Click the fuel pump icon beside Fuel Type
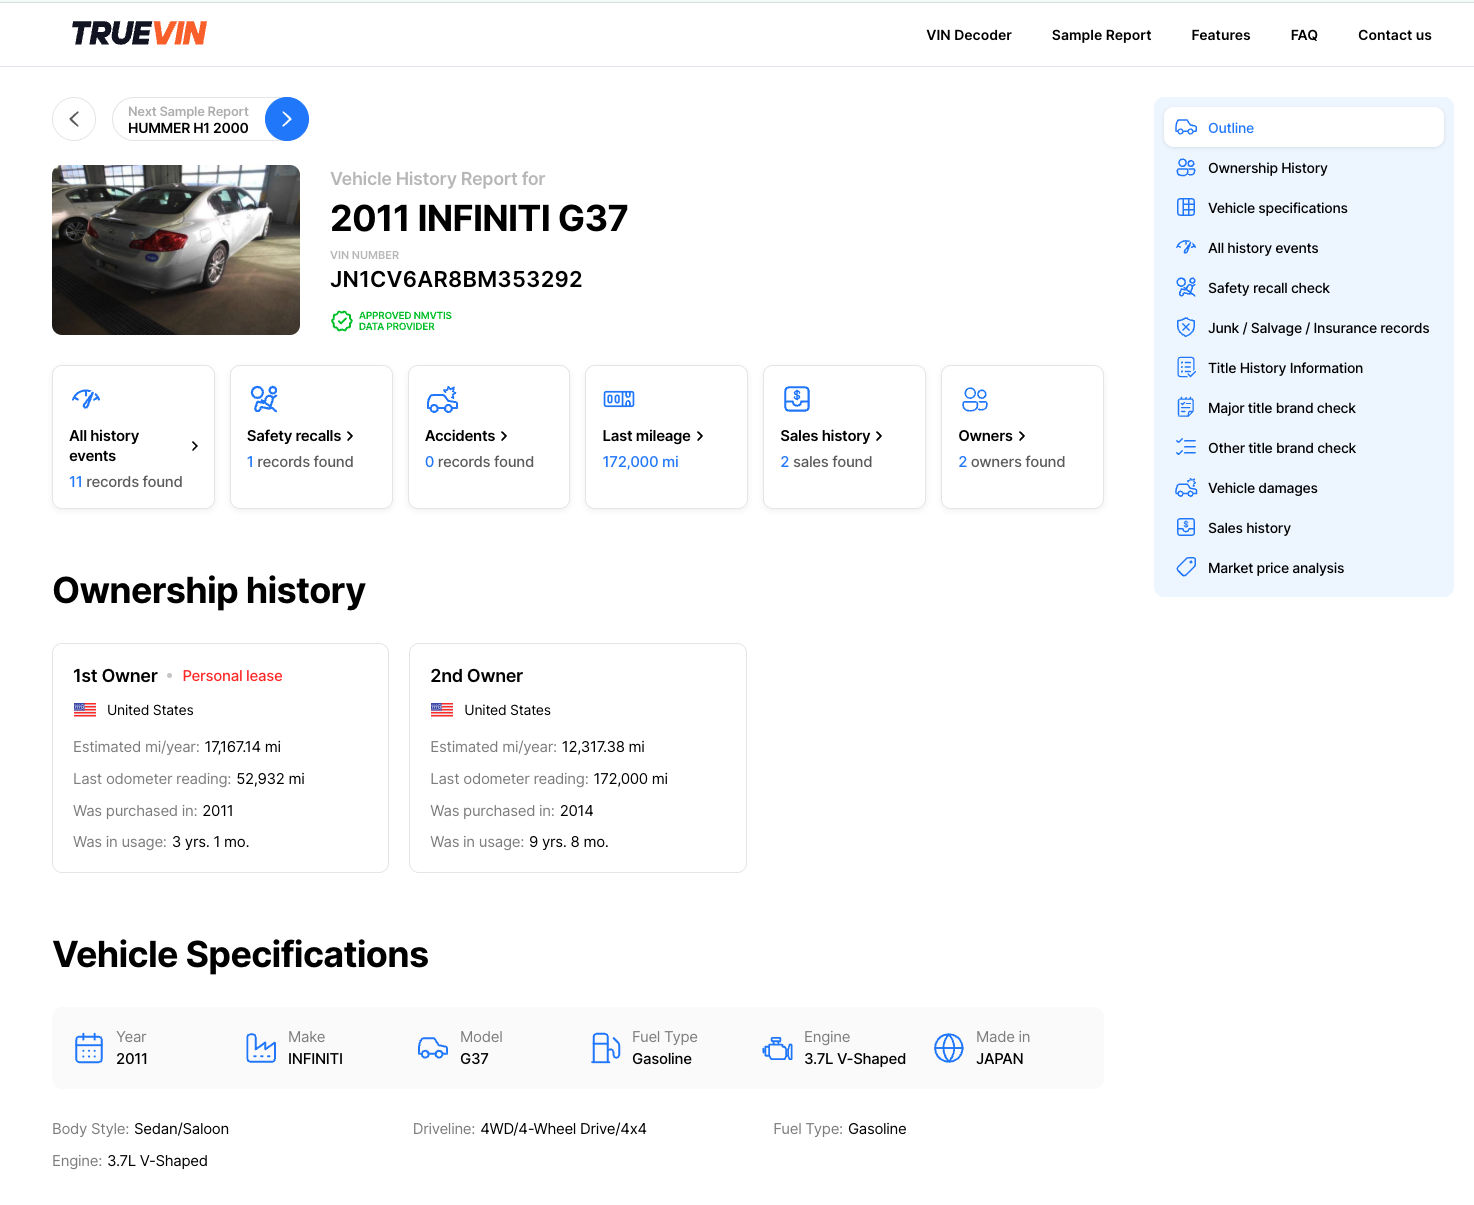 point(605,1048)
